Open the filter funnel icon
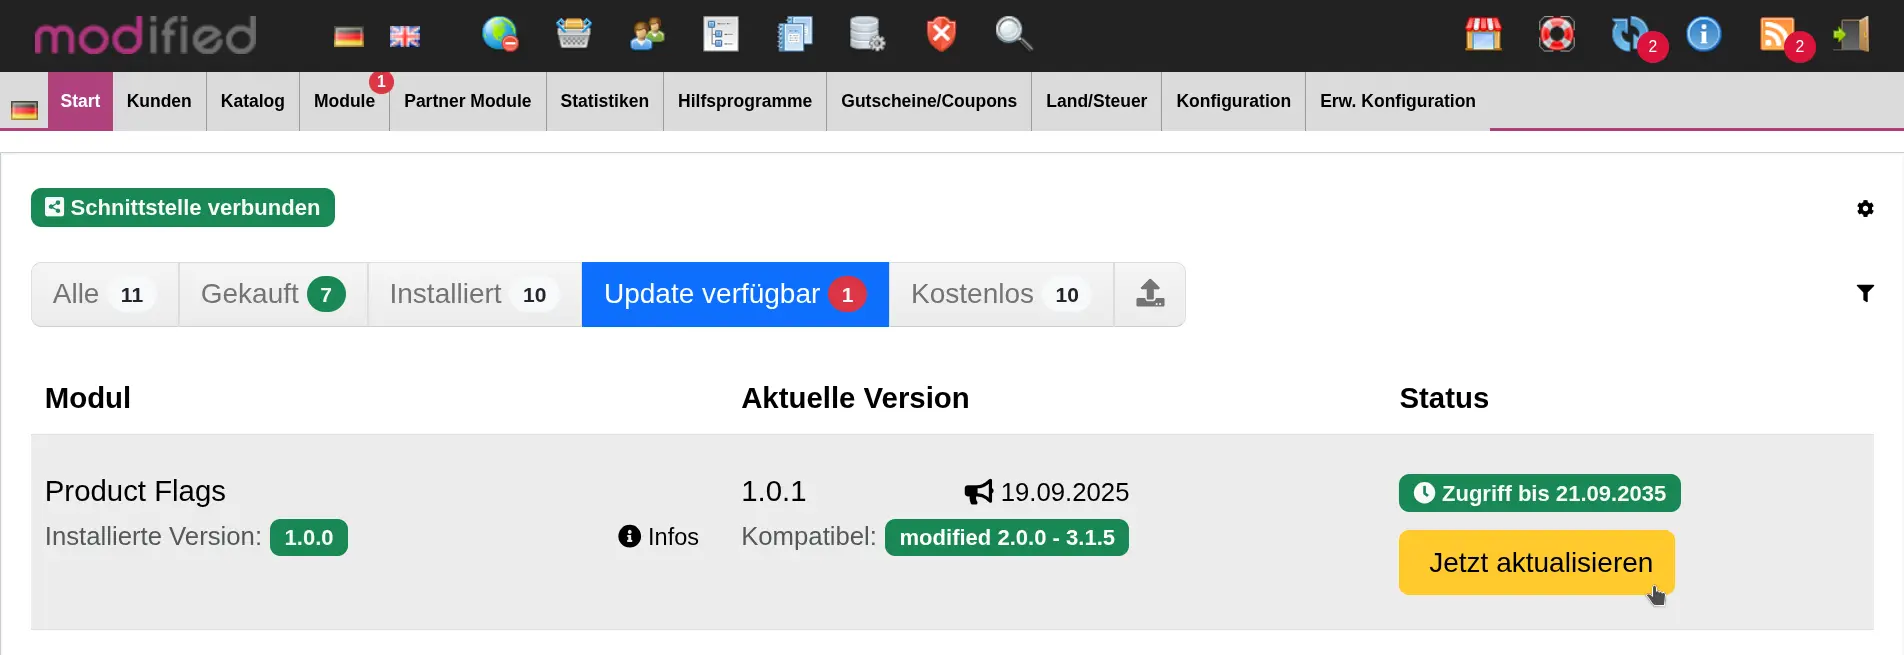Screen dimensions: 1904x655 (x=1865, y=293)
